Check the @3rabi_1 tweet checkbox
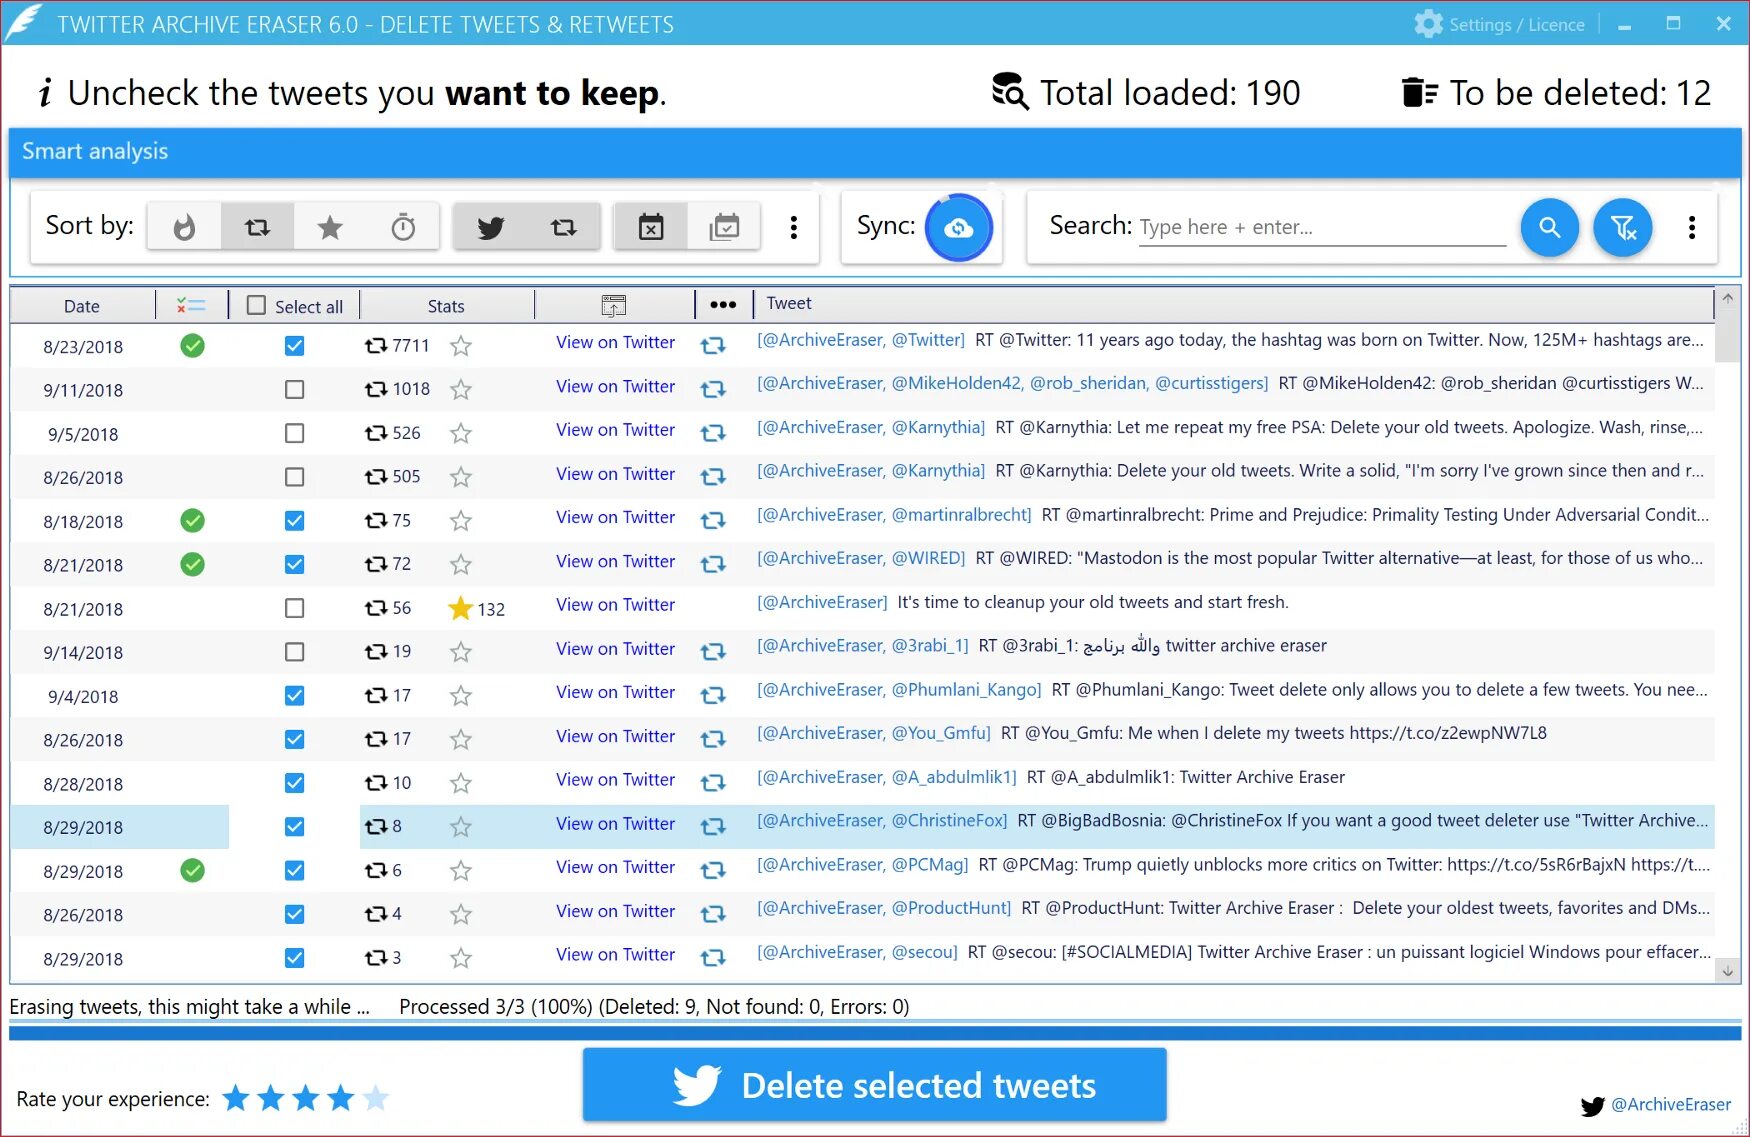 (294, 652)
